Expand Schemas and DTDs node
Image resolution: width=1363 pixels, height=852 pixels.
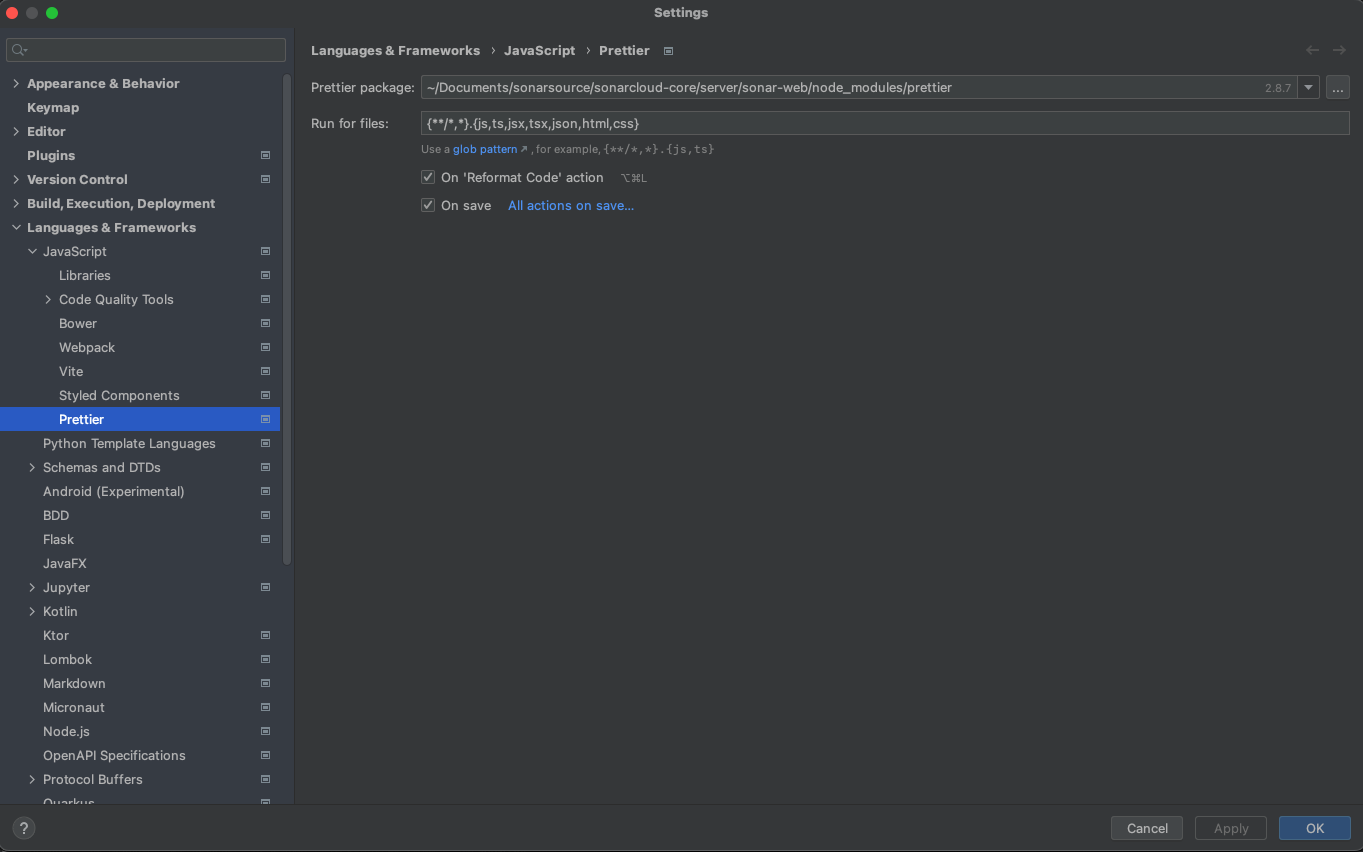tap(32, 467)
